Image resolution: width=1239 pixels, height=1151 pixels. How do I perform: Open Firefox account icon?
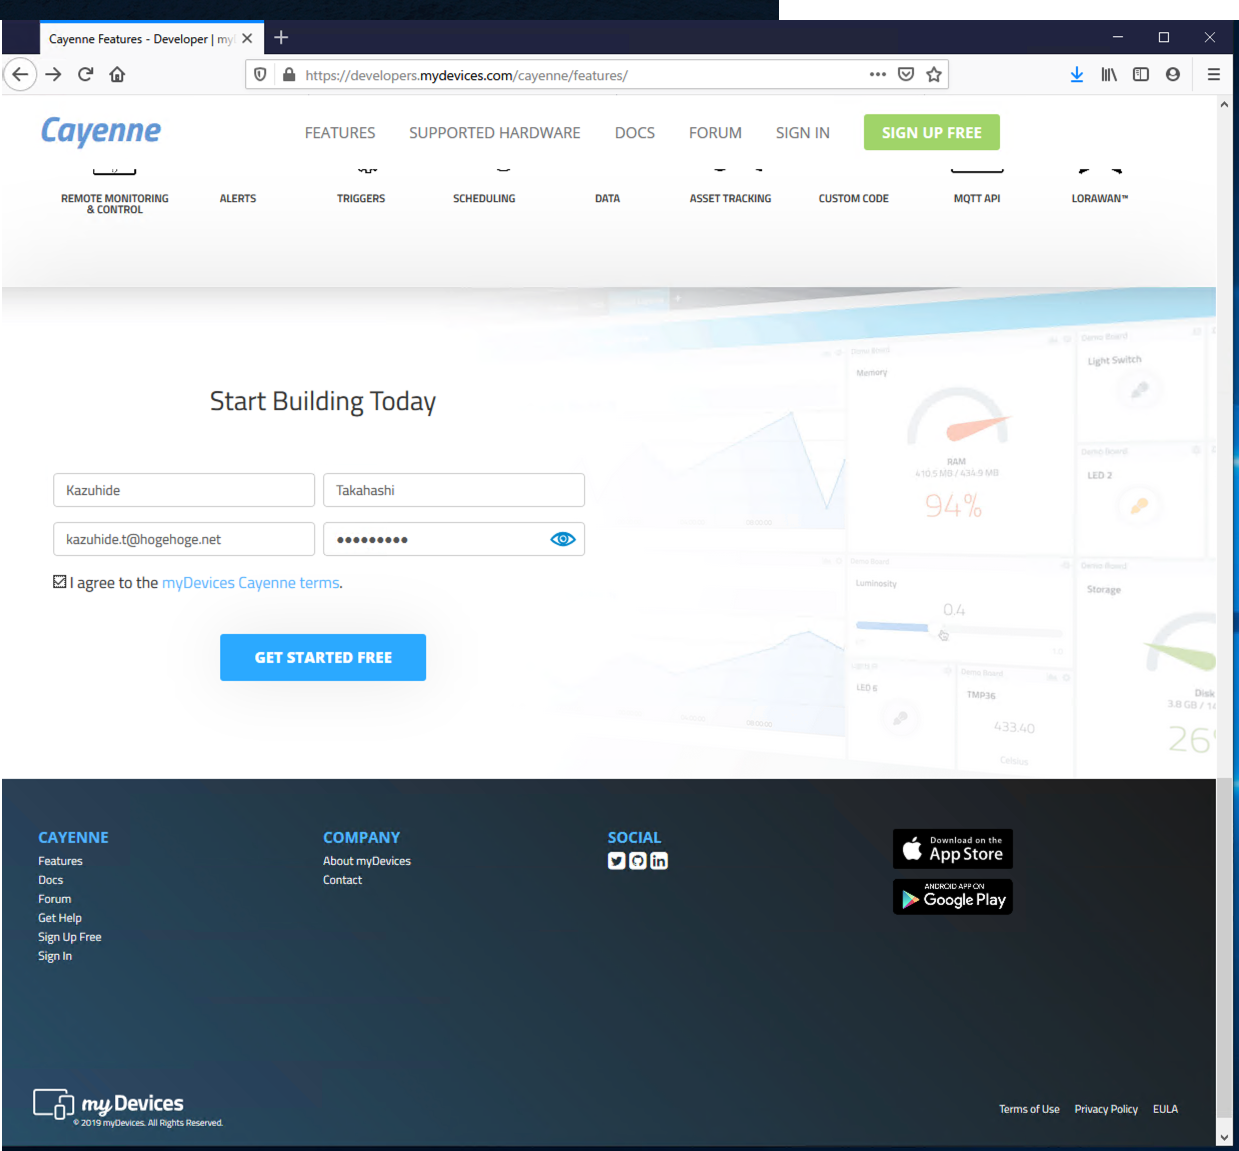tap(1173, 74)
